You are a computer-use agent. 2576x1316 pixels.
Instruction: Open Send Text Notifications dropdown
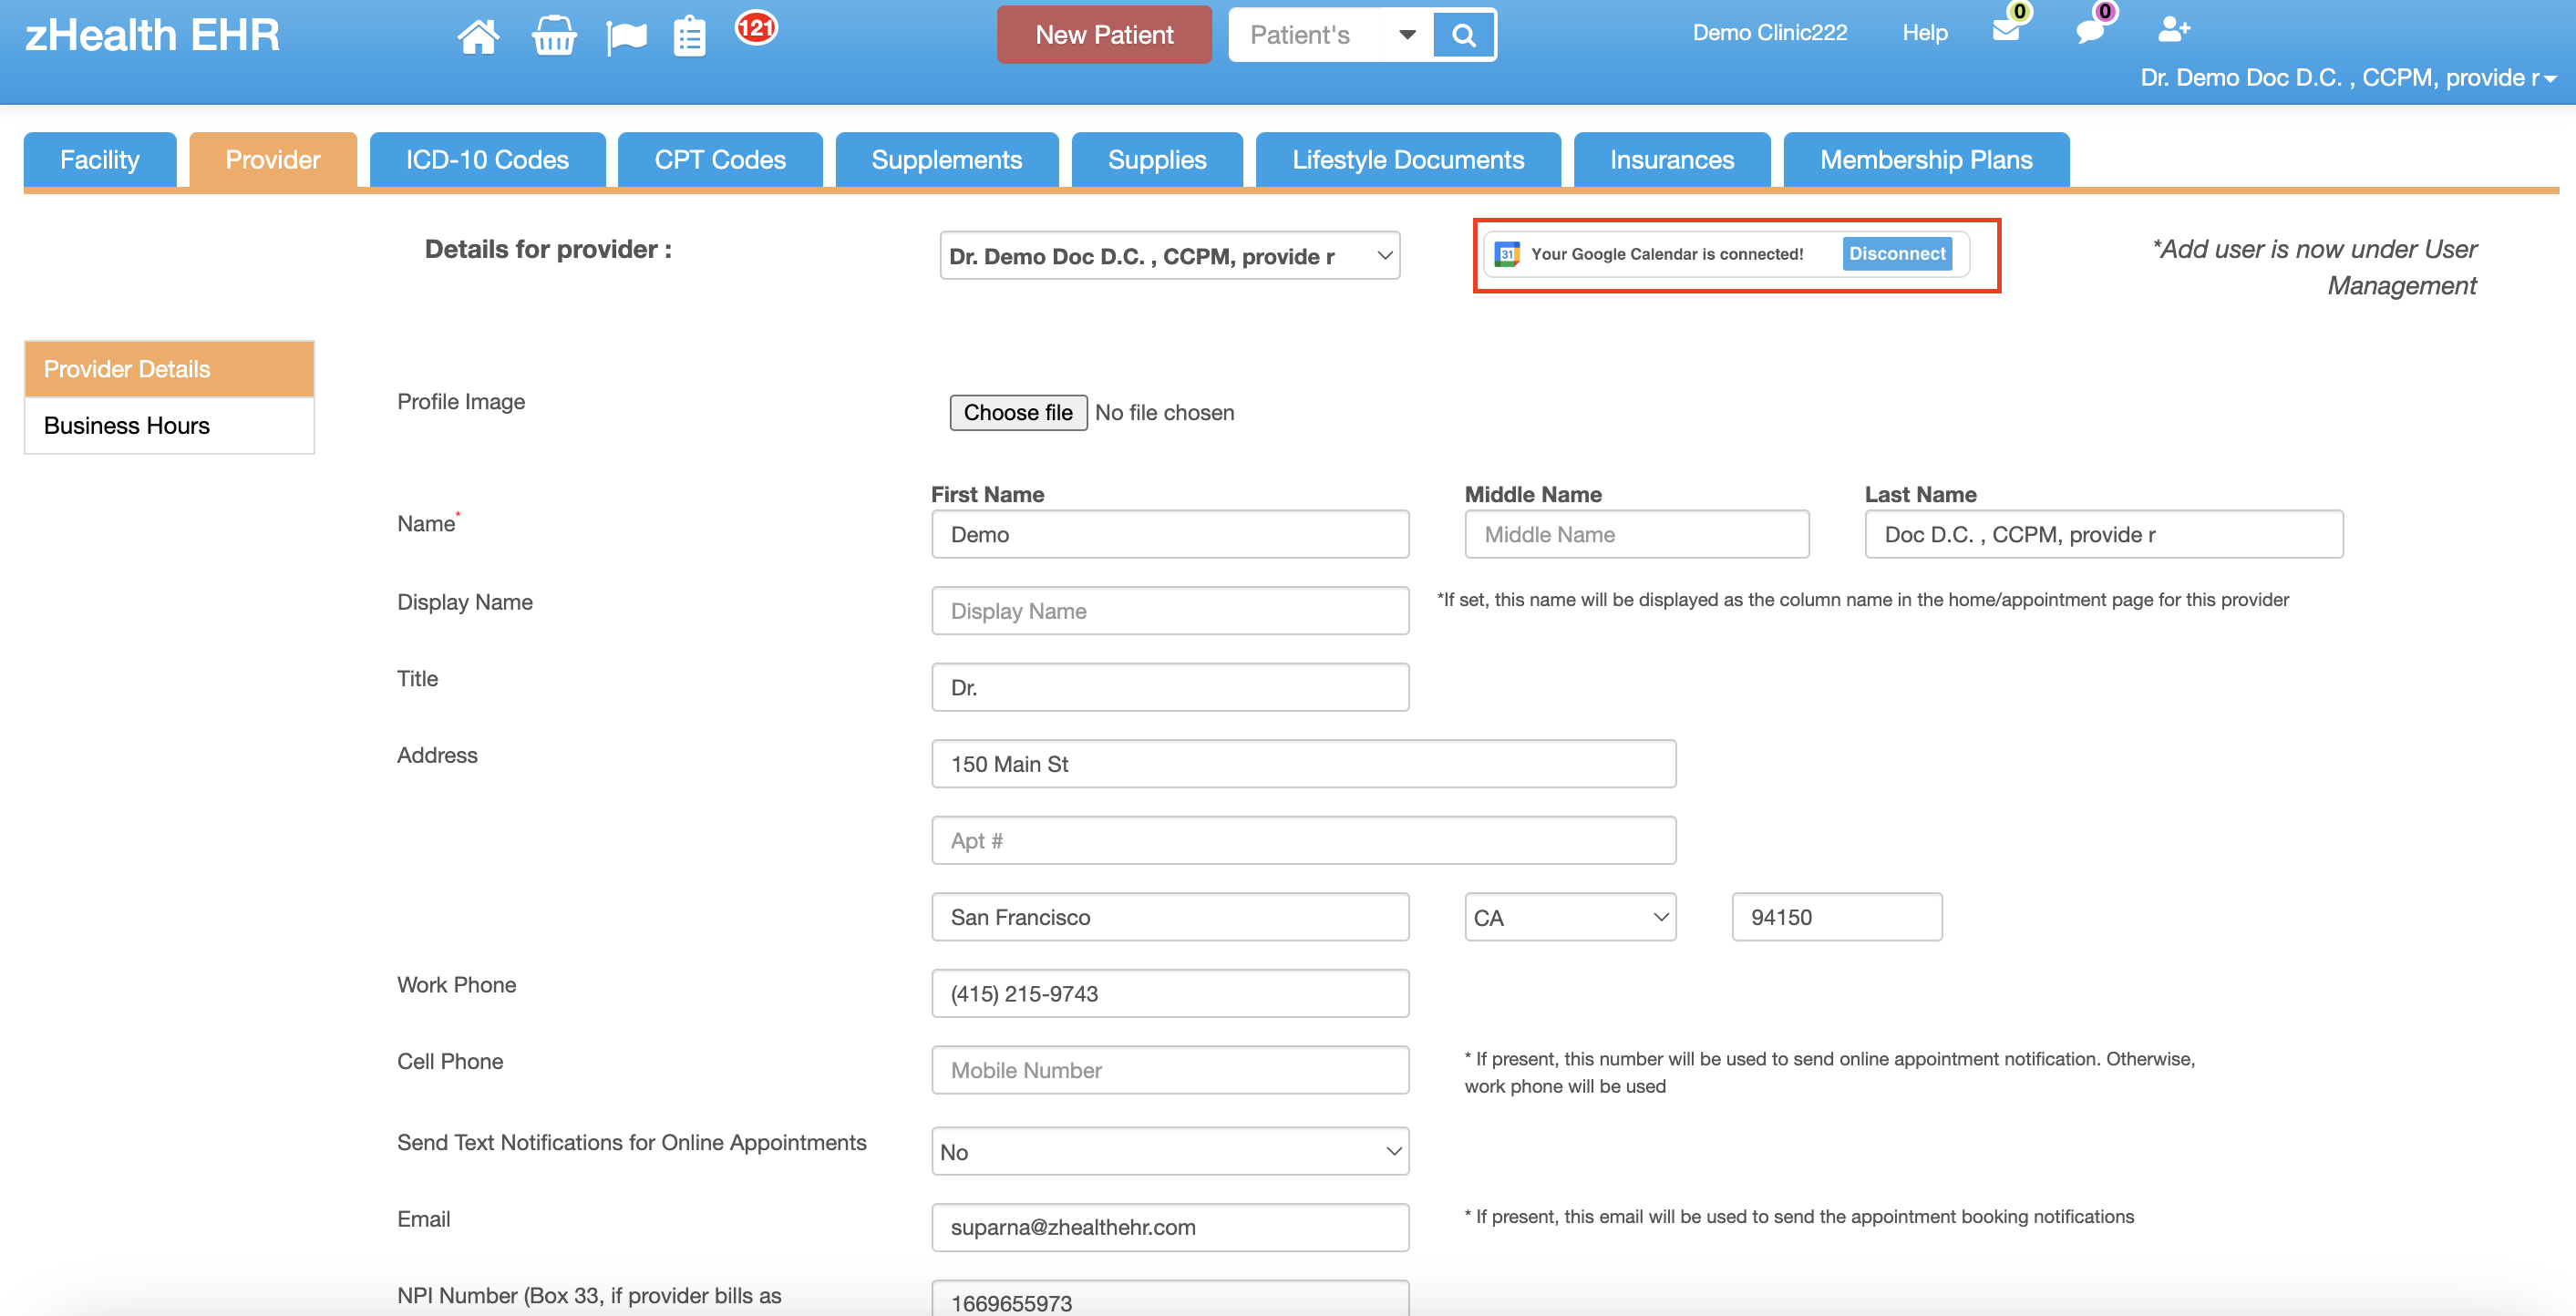(x=1170, y=1151)
